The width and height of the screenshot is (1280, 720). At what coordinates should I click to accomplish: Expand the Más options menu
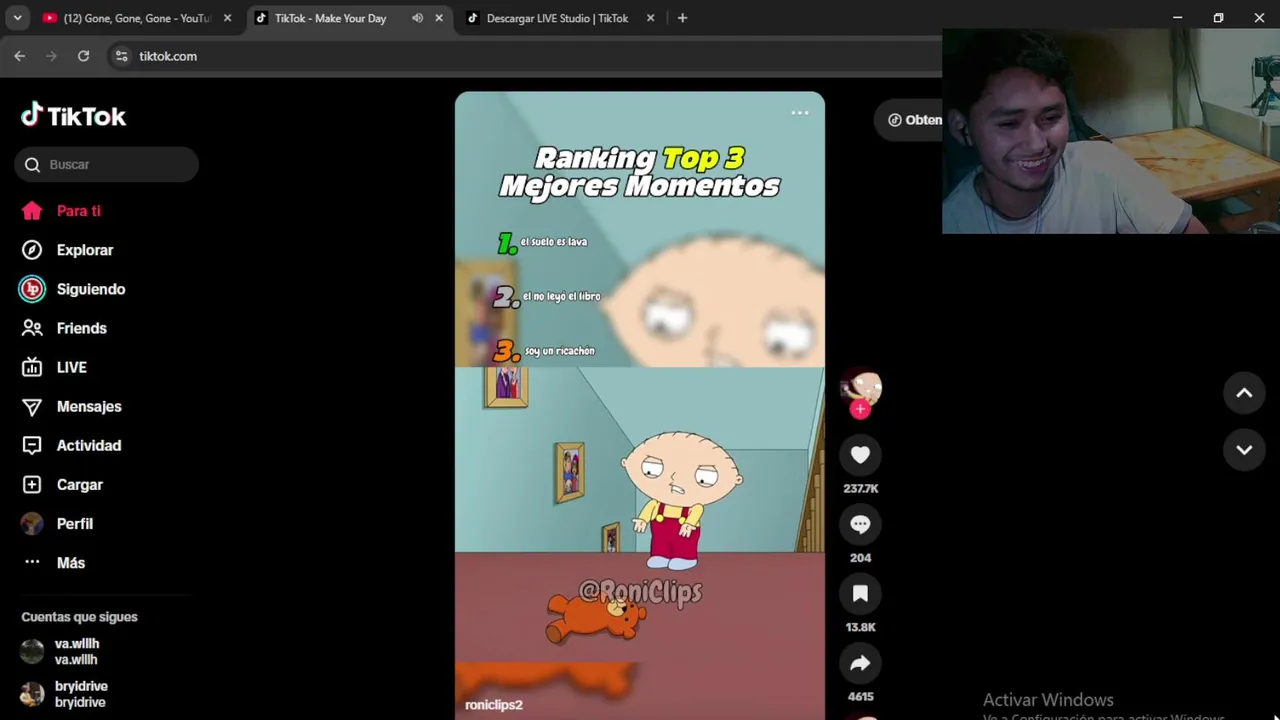(x=70, y=562)
